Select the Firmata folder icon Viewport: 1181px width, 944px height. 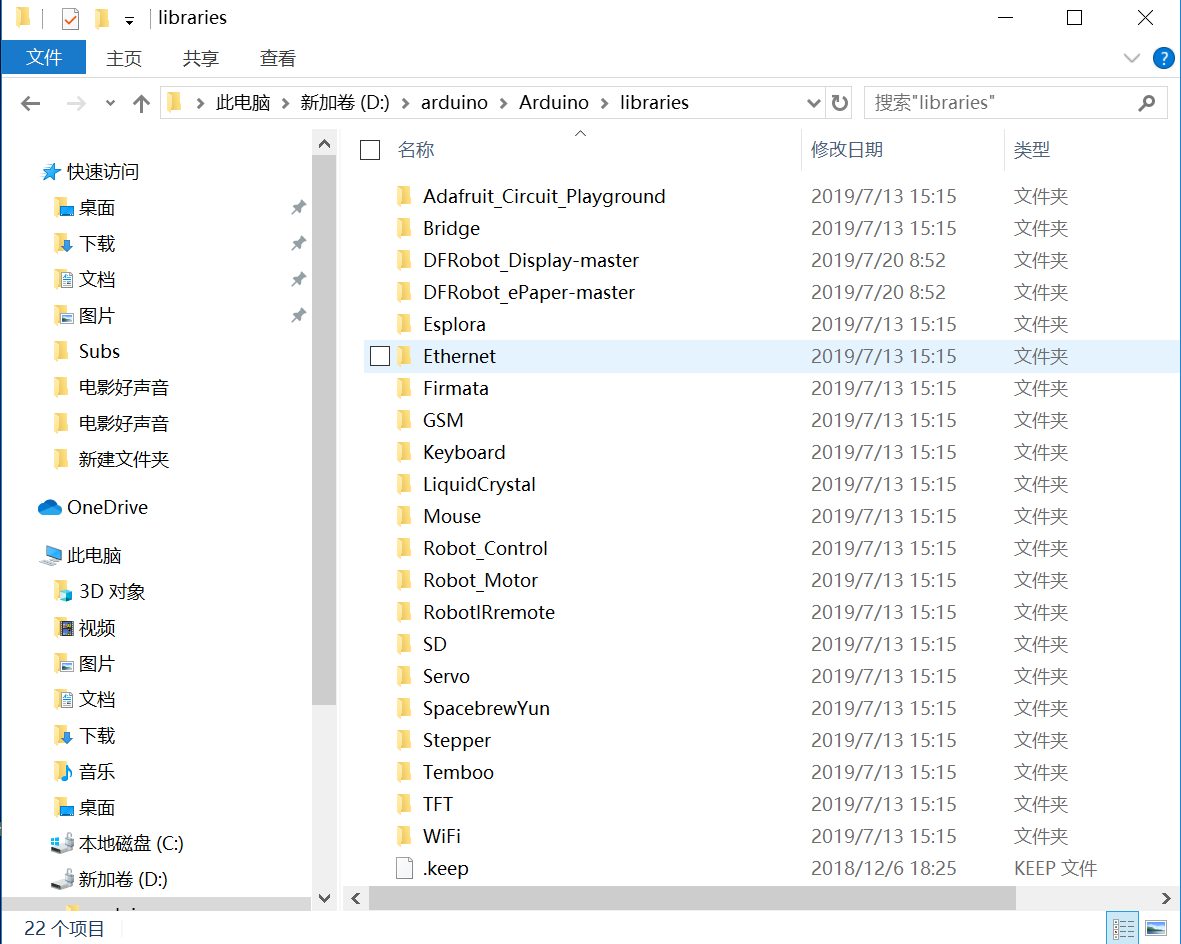(x=404, y=389)
